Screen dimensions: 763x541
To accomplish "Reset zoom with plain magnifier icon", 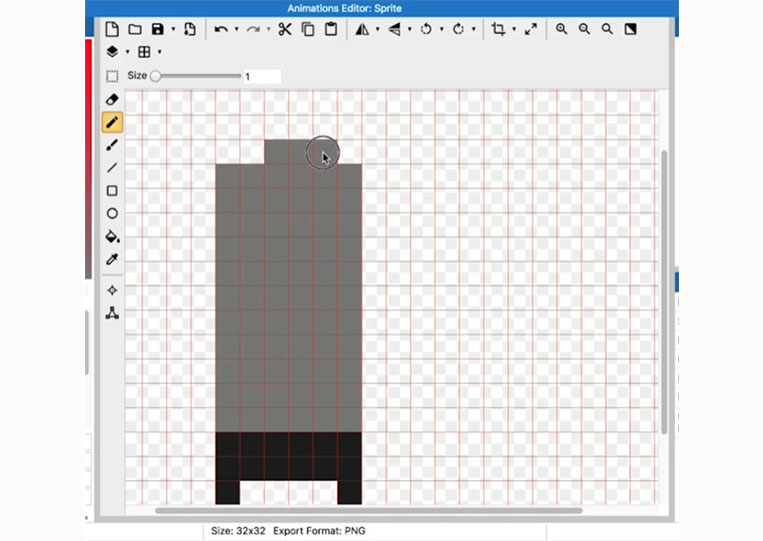I will (607, 29).
